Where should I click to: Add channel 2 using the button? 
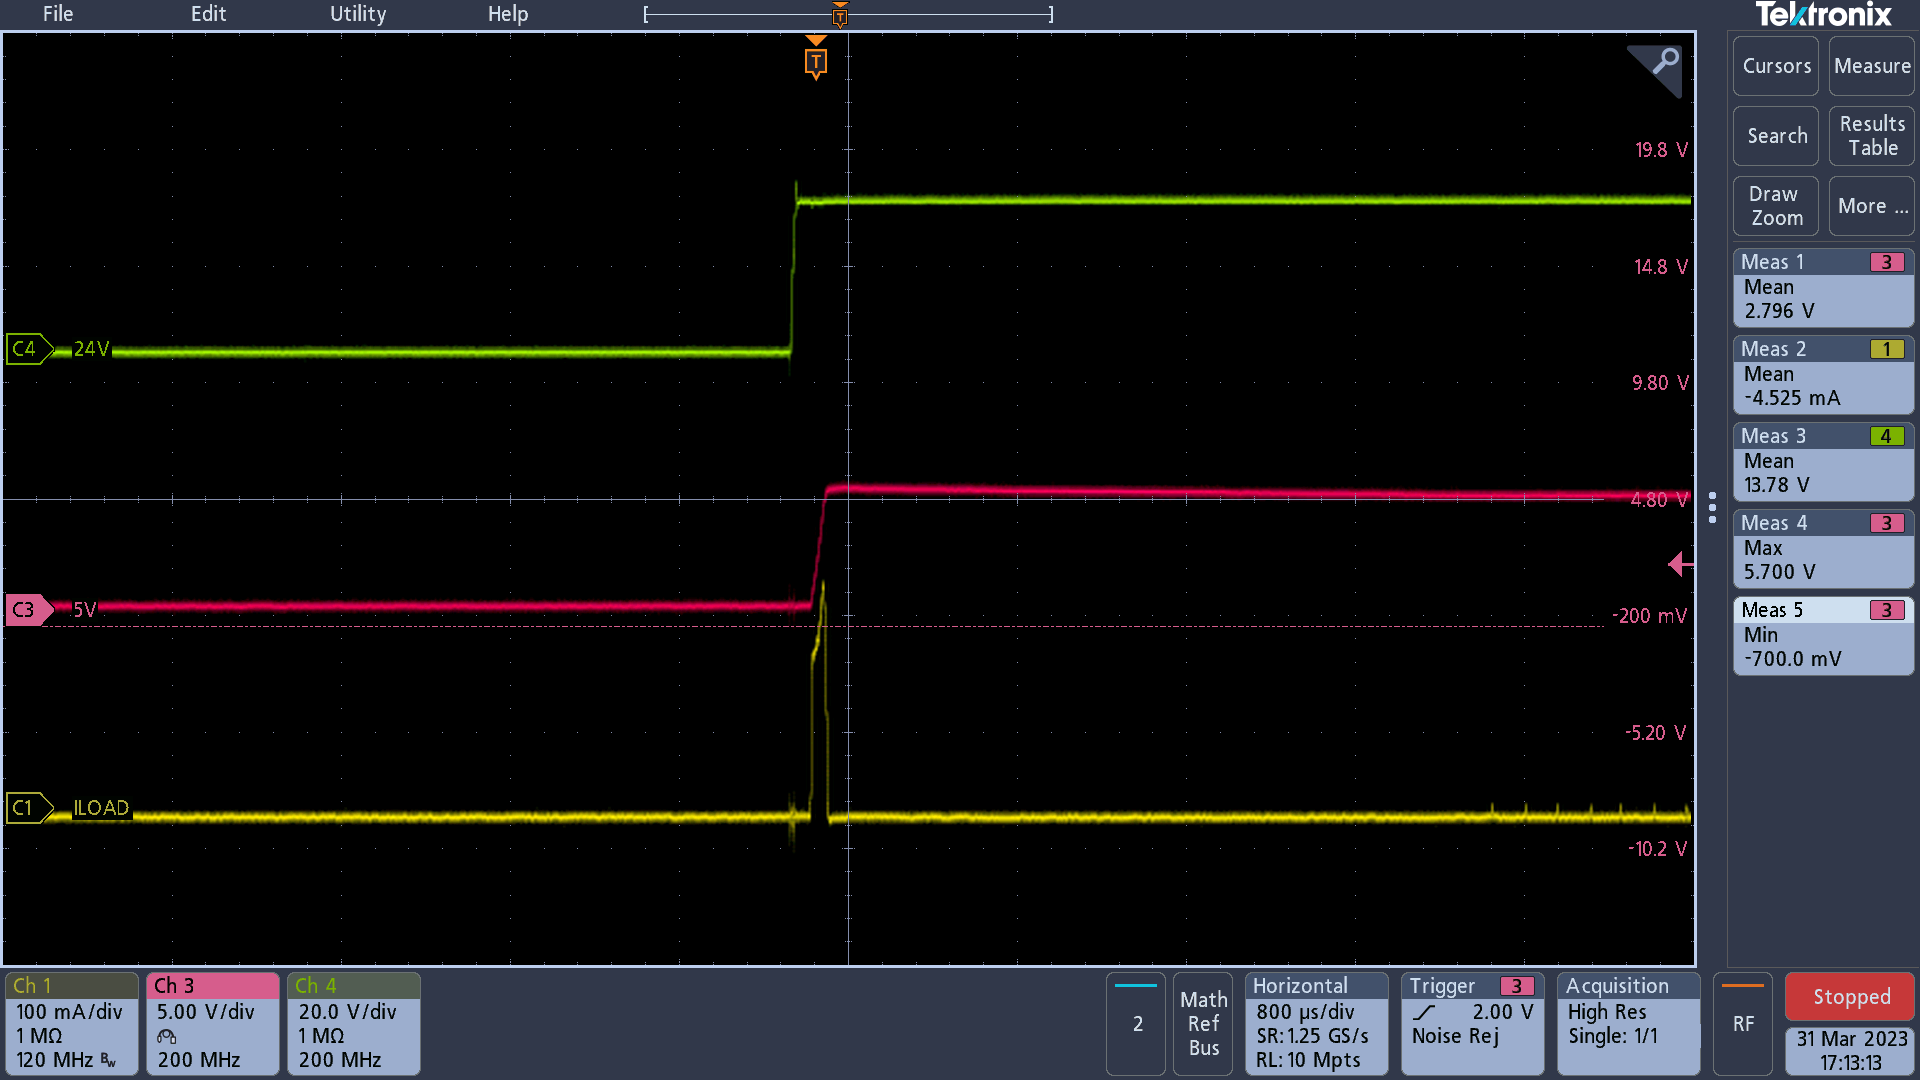1136,1023
